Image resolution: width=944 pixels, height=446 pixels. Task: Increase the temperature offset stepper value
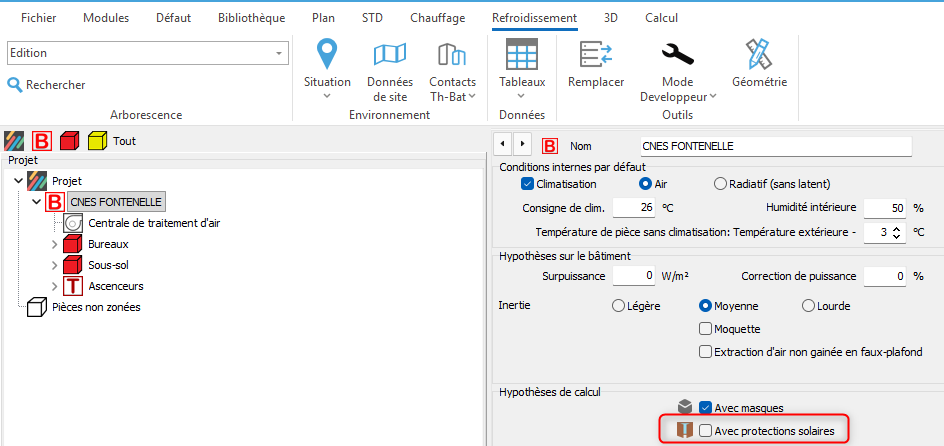895,227
